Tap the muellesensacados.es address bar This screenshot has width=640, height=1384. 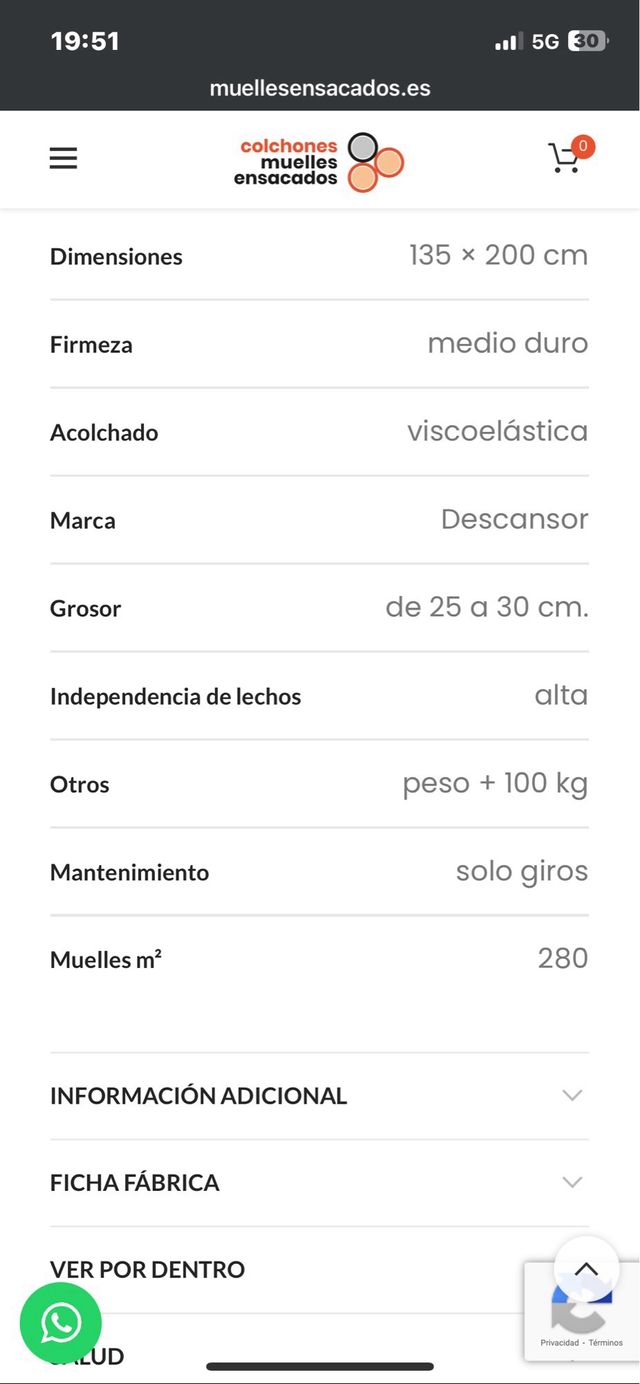pyautogui.click(x=320, y=88)
